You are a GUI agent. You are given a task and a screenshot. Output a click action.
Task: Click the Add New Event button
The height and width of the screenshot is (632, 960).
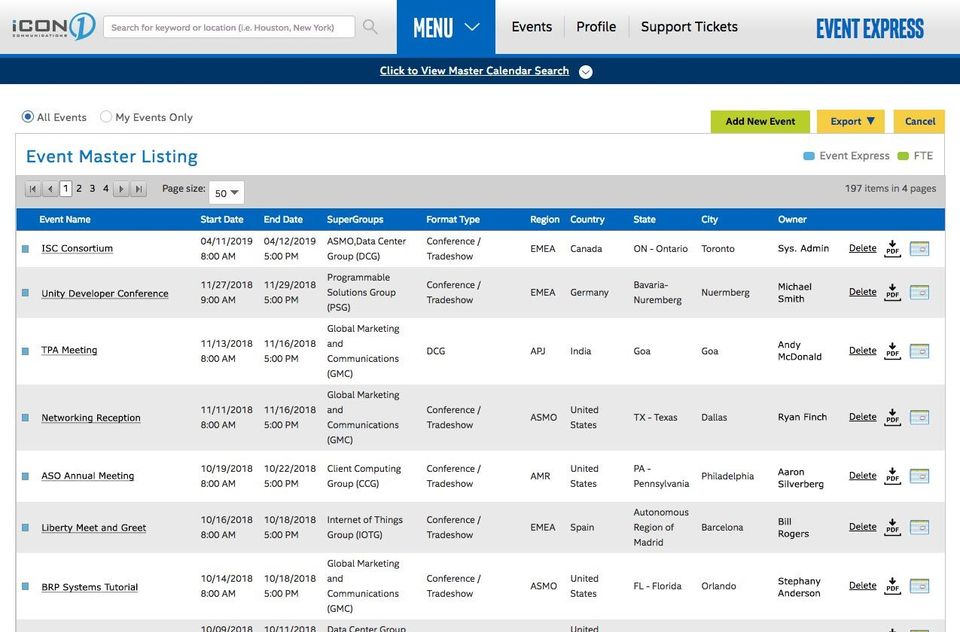coord(760,121)
